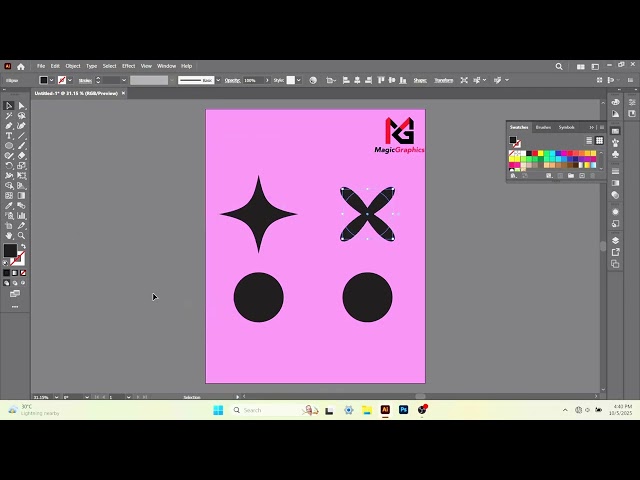
Task: Select the Direct Selection tool
Action: (22, 106)
